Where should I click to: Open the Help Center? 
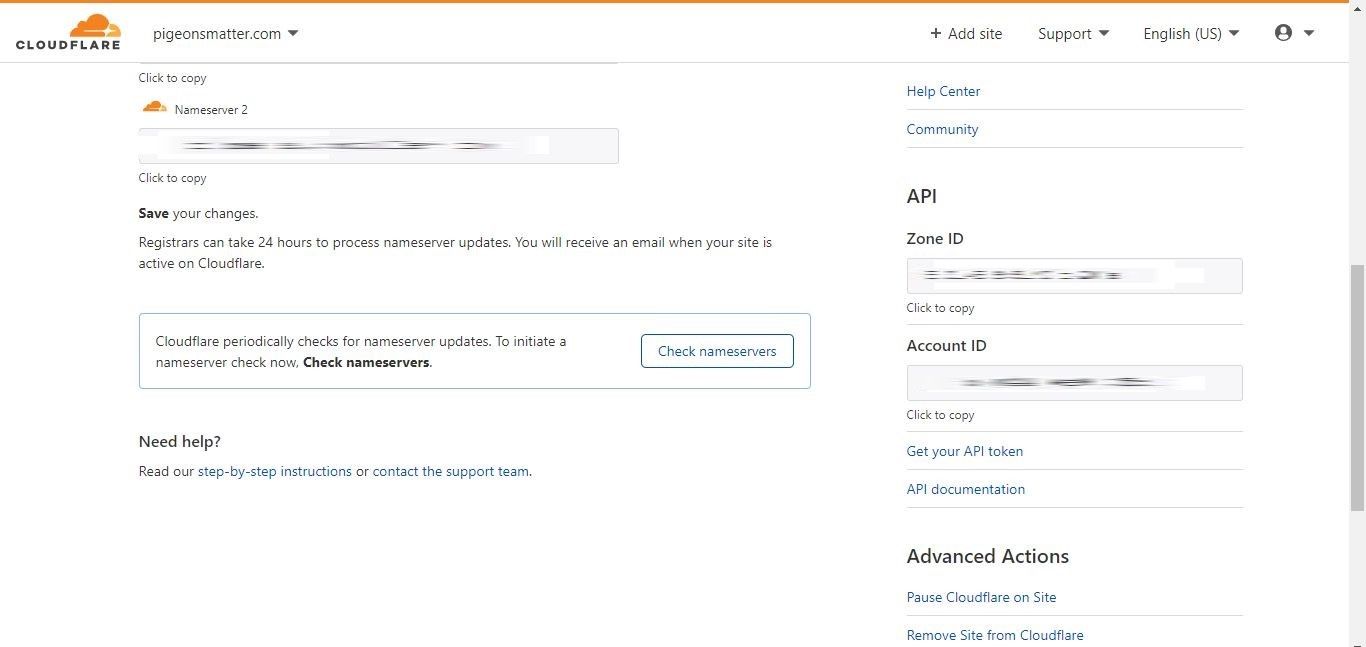(x=942, y=91)
